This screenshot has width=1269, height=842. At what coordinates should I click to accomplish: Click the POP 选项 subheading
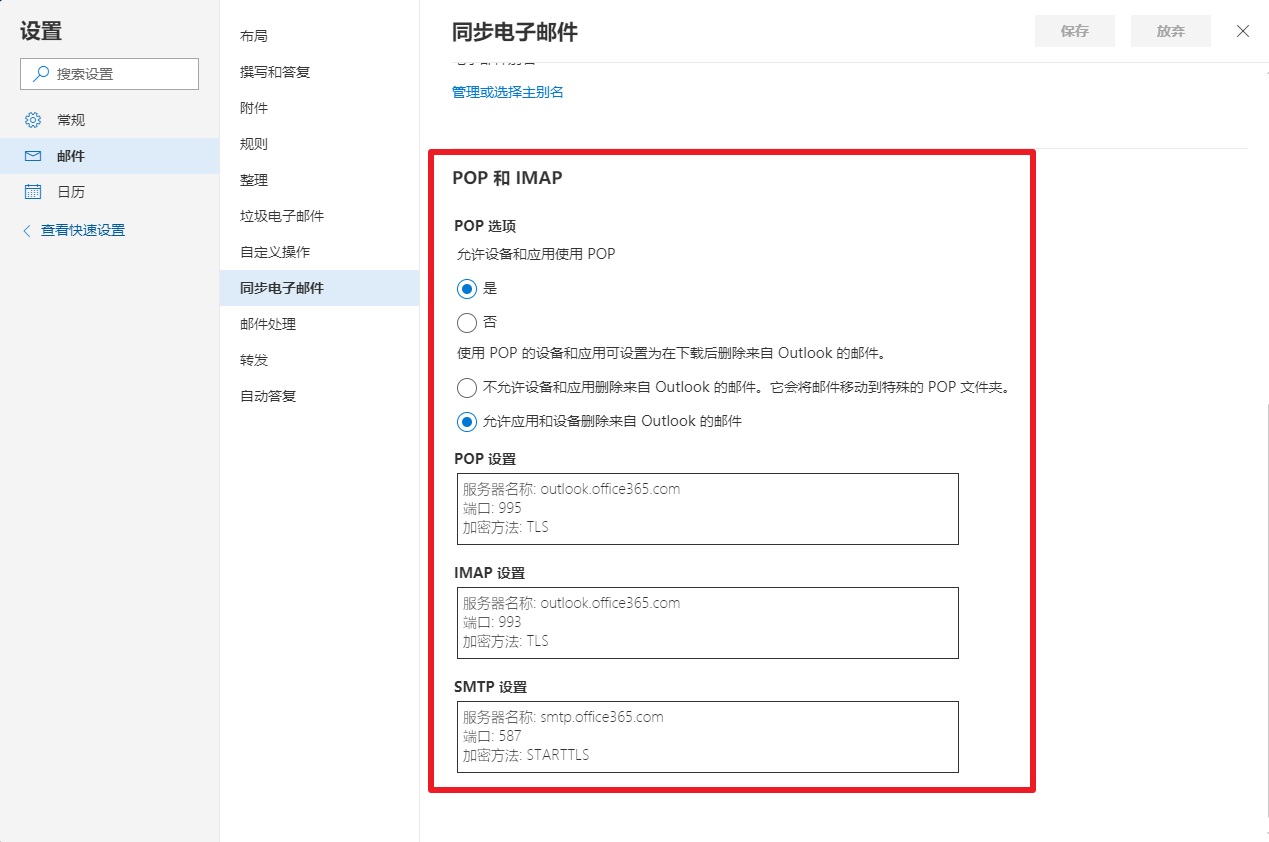[x=485, y=226]
